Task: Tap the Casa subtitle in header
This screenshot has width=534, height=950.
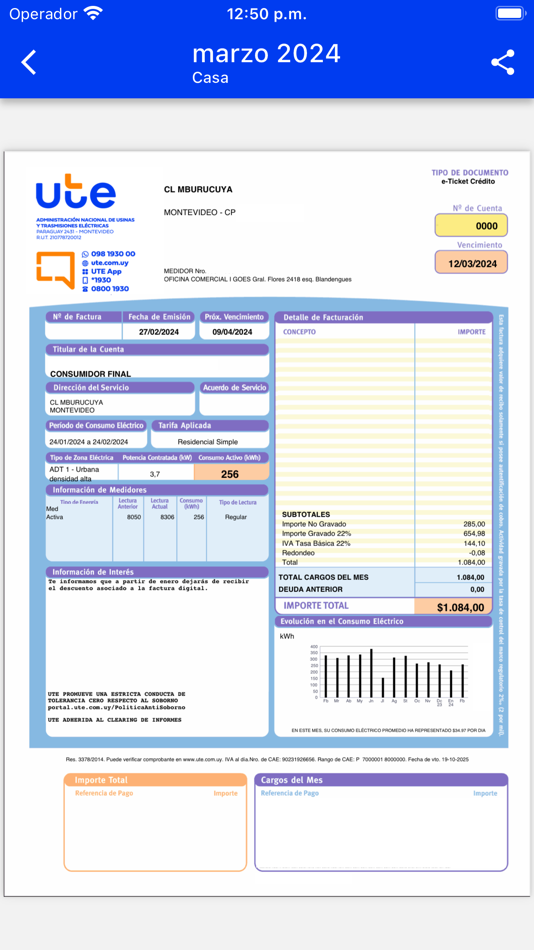Action: (210, 78)
